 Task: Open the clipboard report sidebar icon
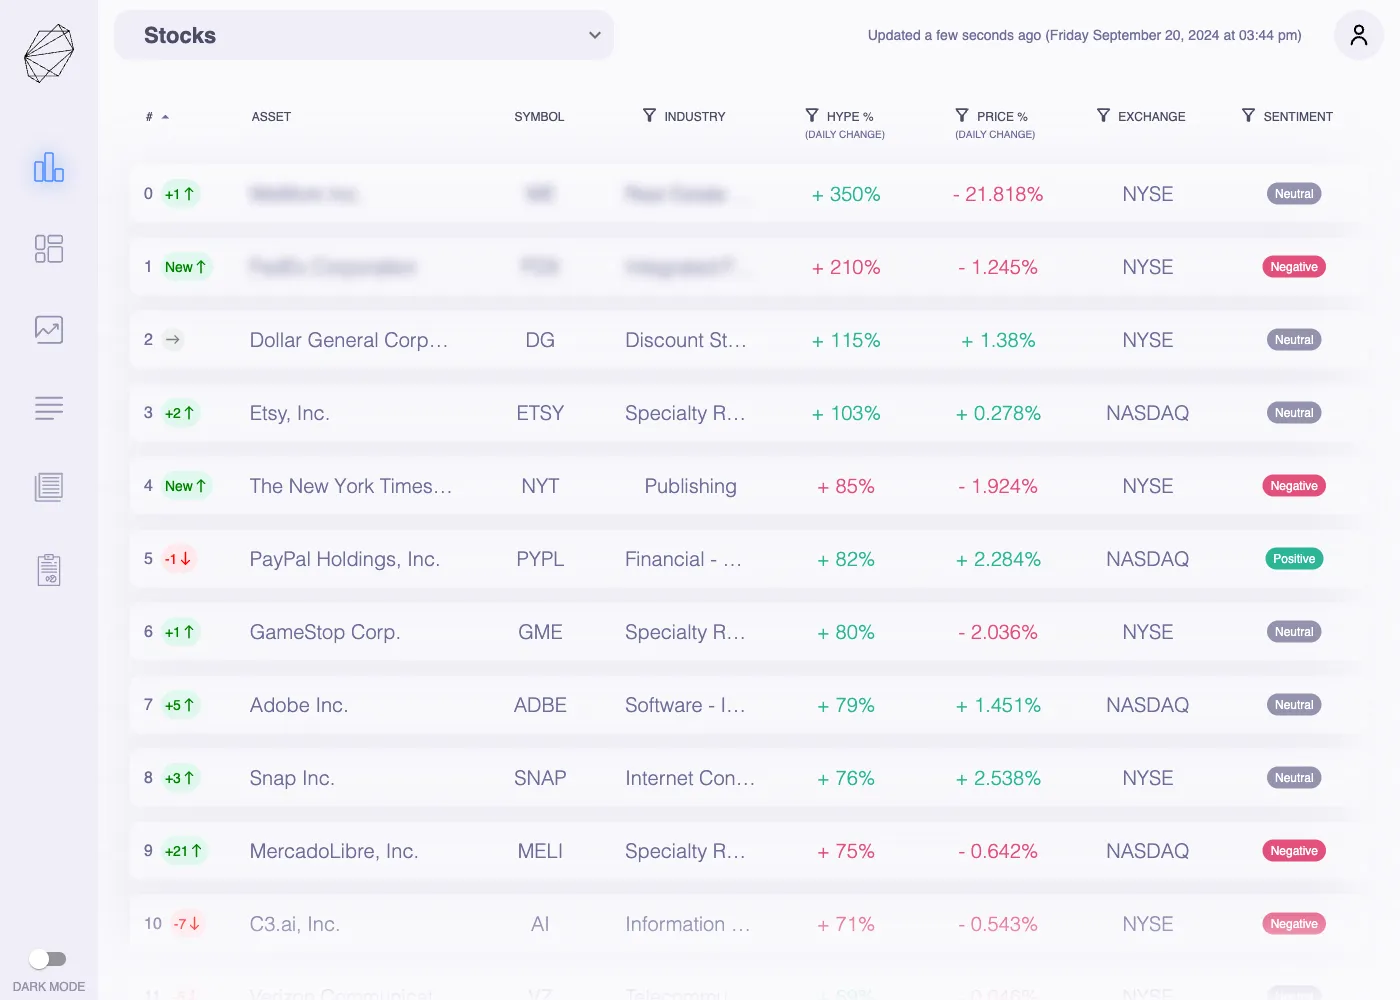tap(49, 569)
